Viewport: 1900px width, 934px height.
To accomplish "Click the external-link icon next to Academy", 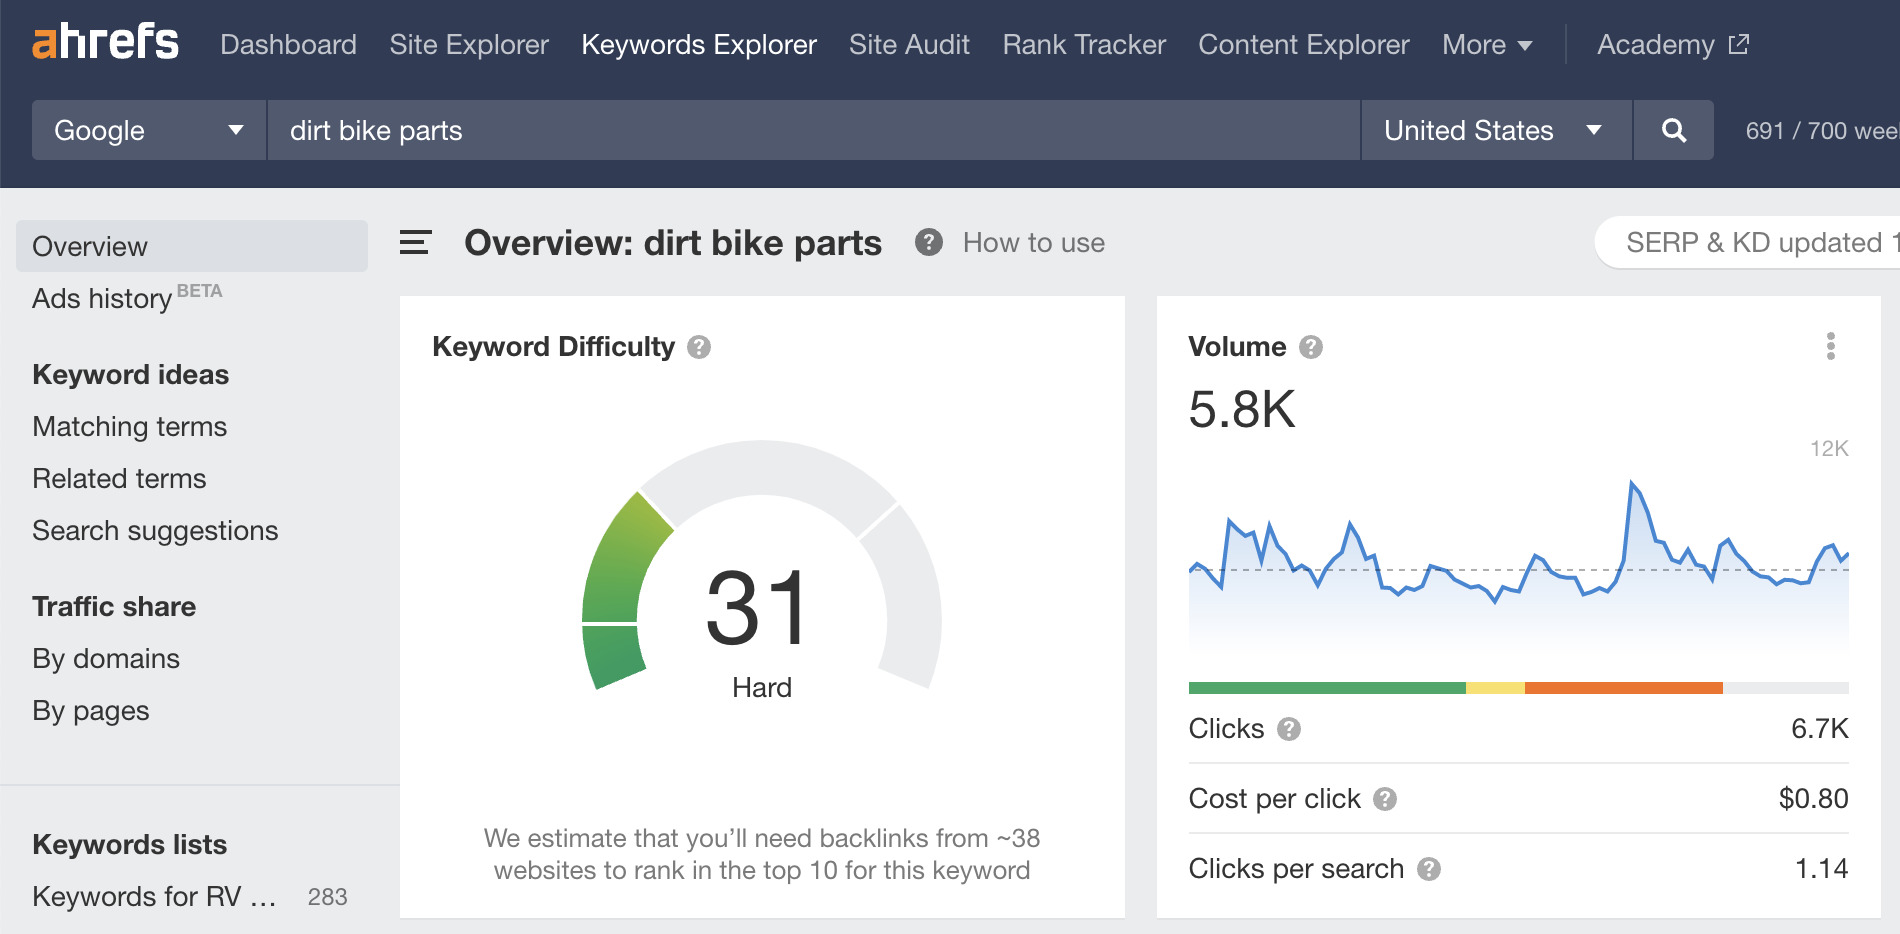I will (x=1738, y=44).
